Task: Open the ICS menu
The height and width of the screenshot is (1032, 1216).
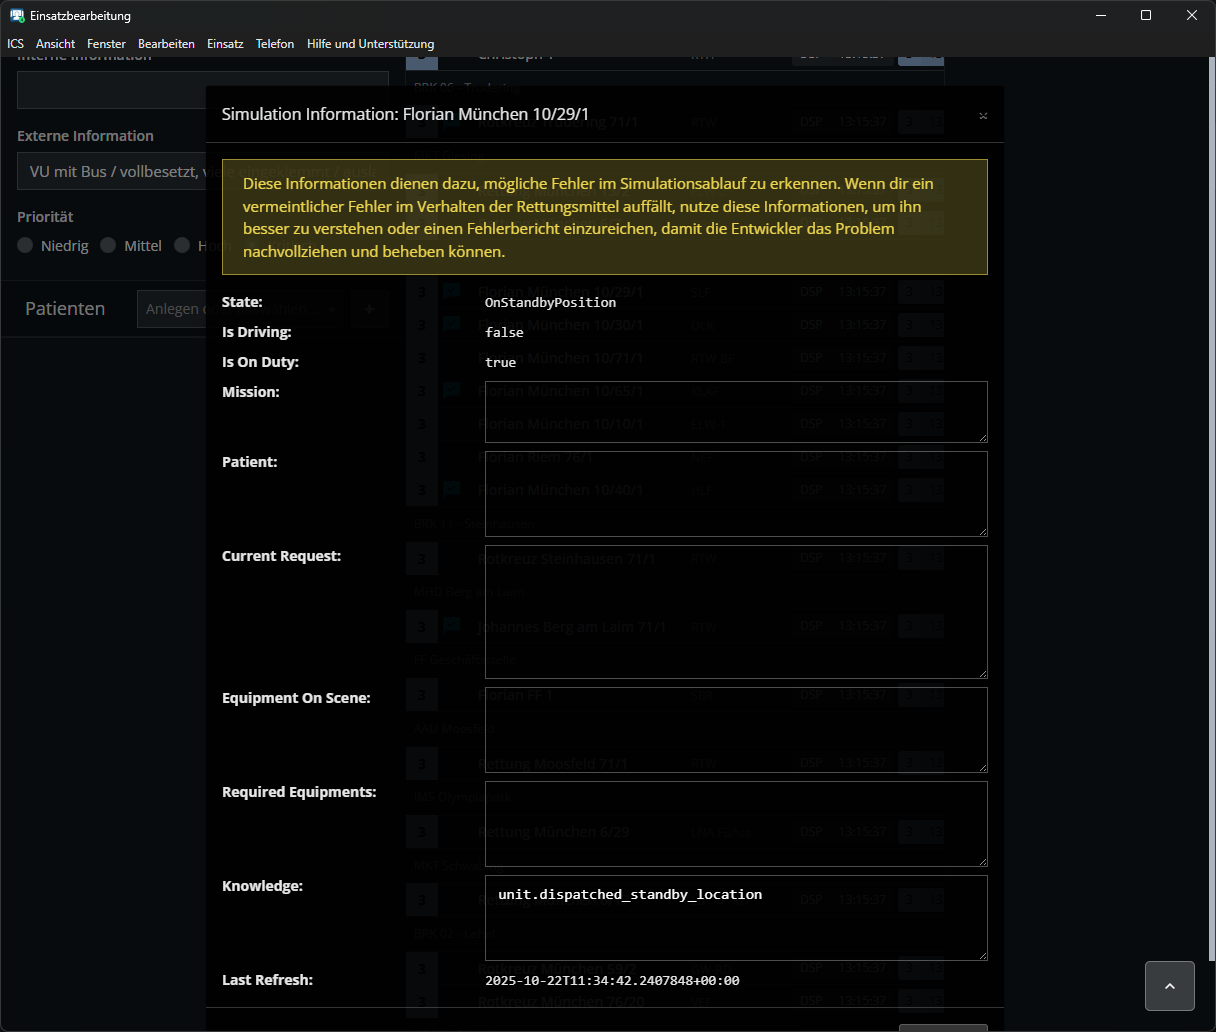Action: pos(15,44)
